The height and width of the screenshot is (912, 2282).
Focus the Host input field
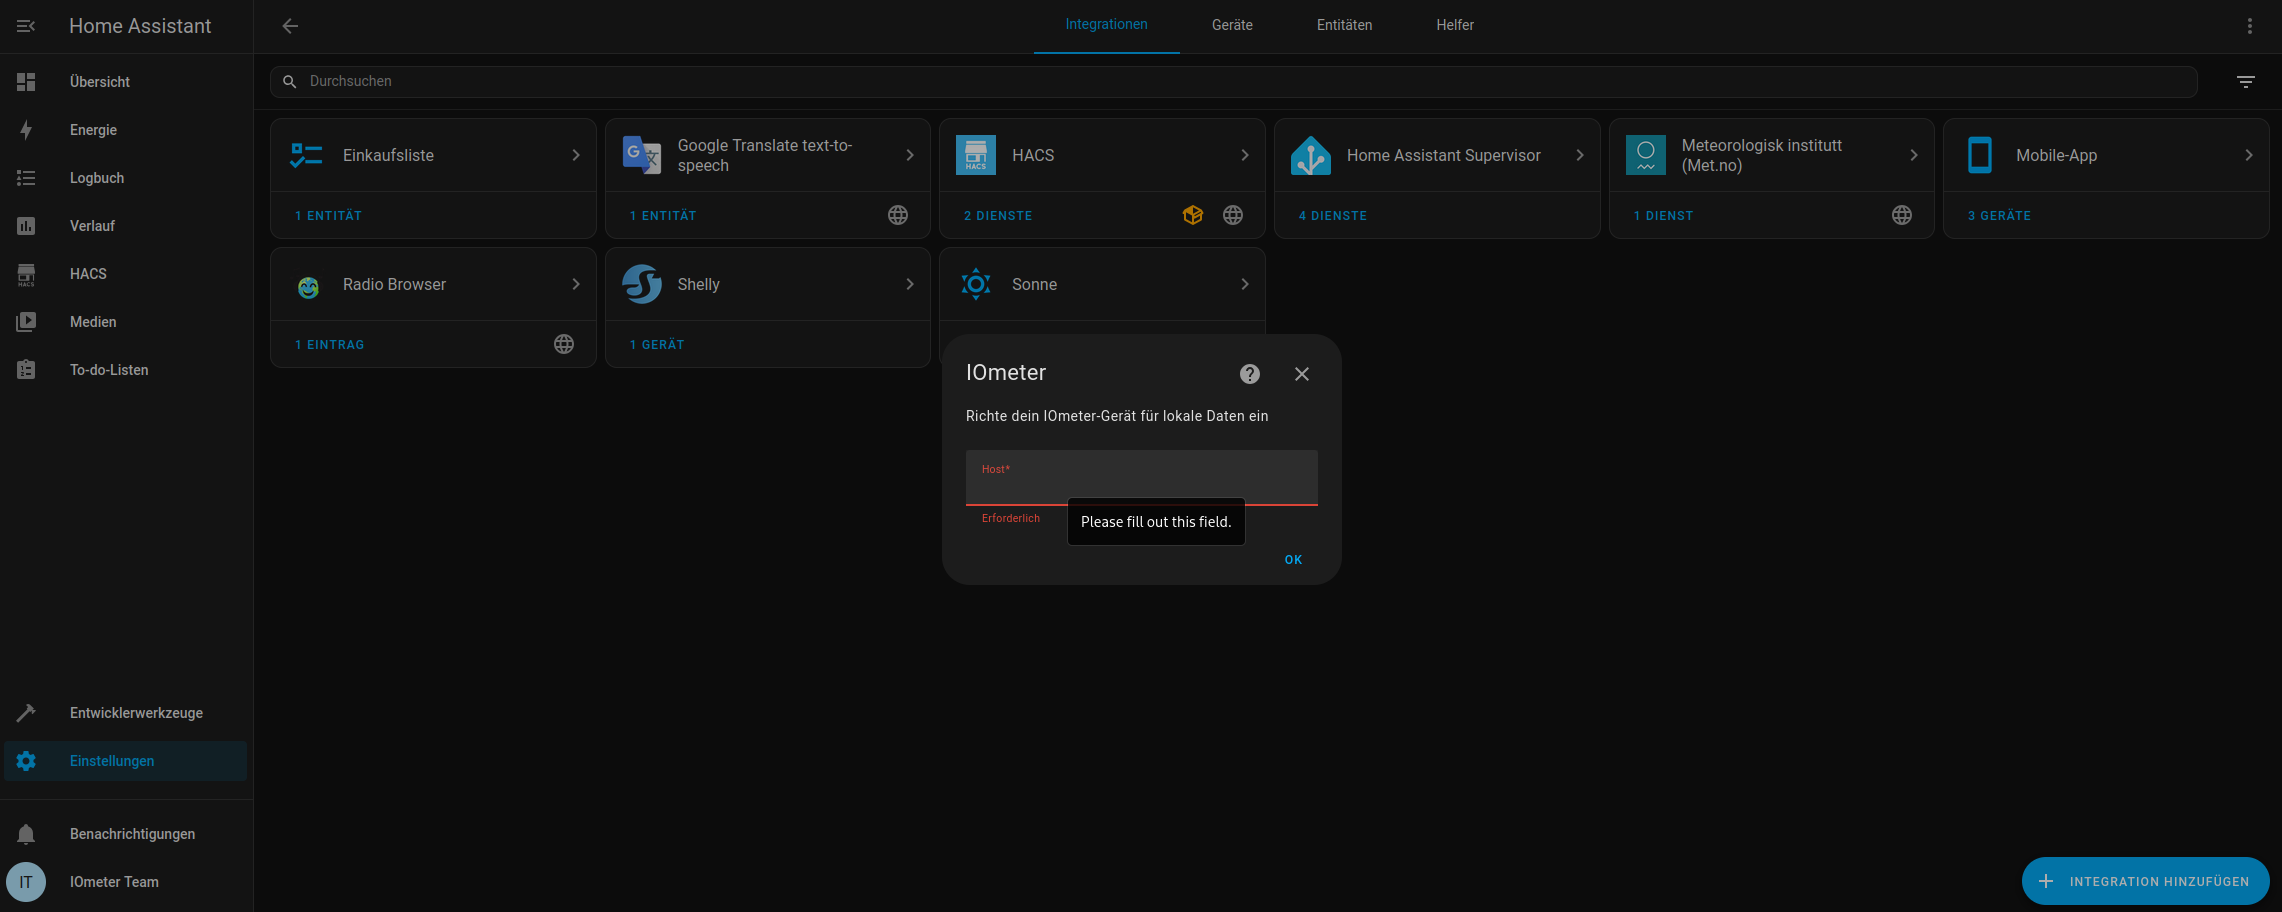1142,478
